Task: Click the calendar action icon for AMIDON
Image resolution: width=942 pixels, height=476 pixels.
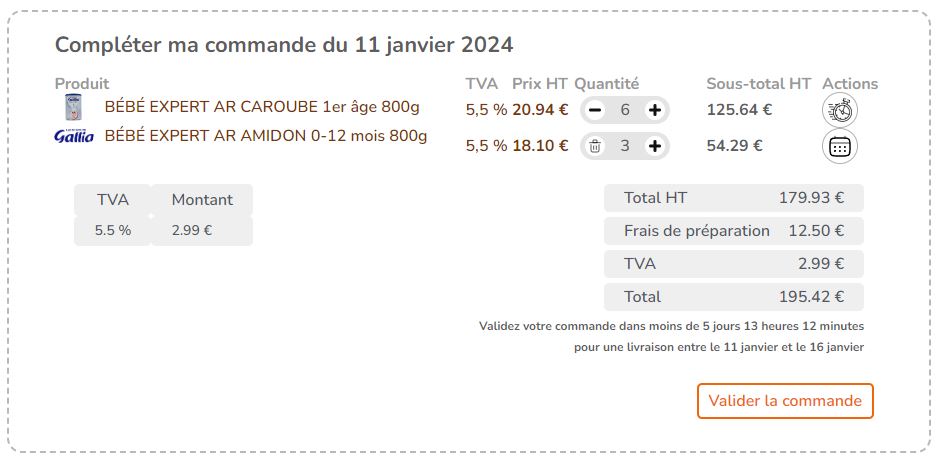Action: pos(840,147)
